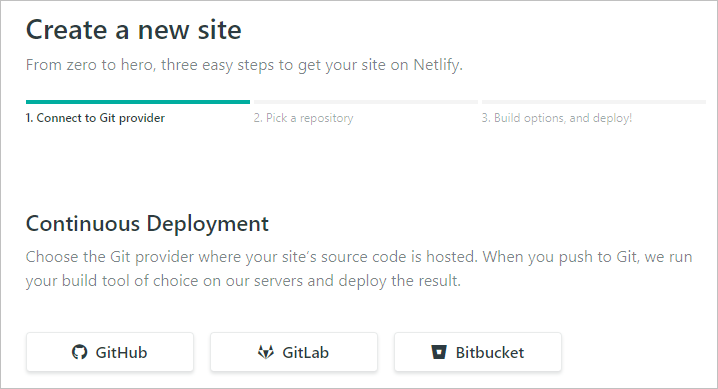Click the Continuous Deployment heading
Image resolution: width=718 pixels, height=389 pixels.
coord(147,224)
